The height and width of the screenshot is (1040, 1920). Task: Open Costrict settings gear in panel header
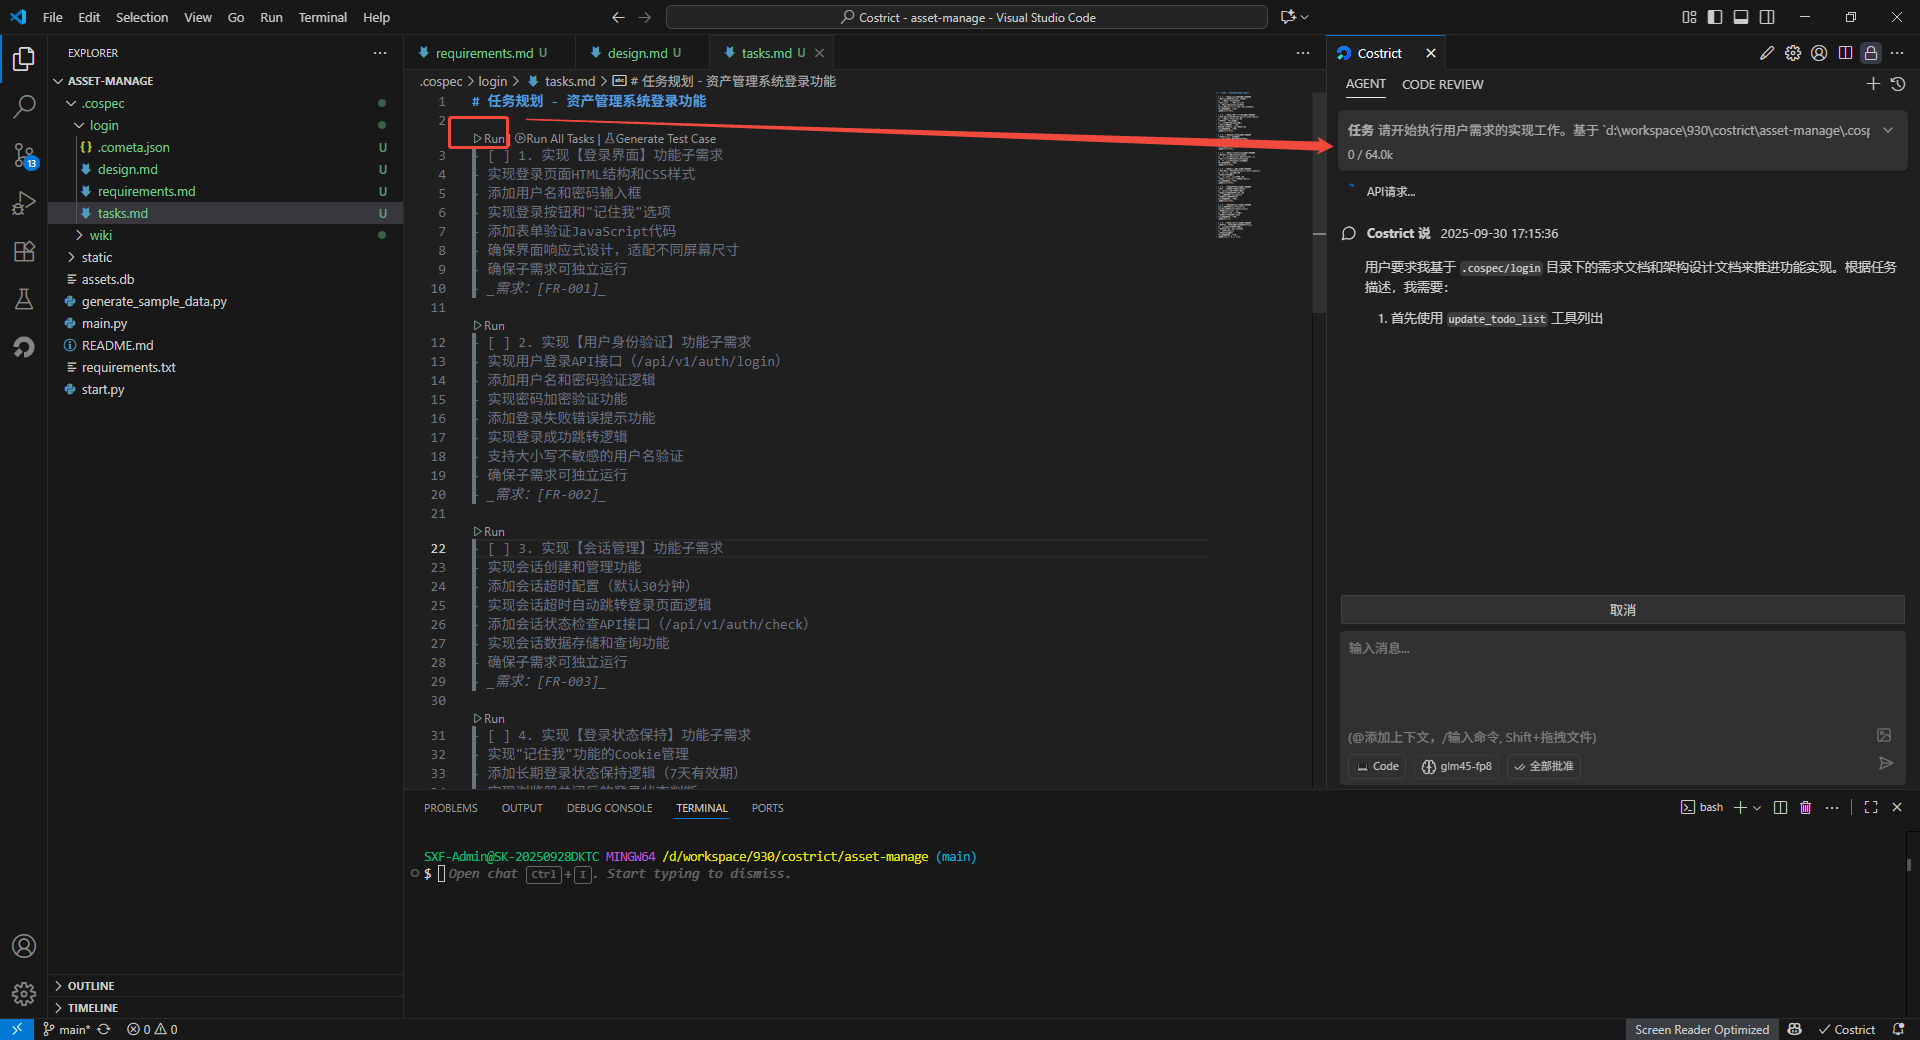[1793, 53]
